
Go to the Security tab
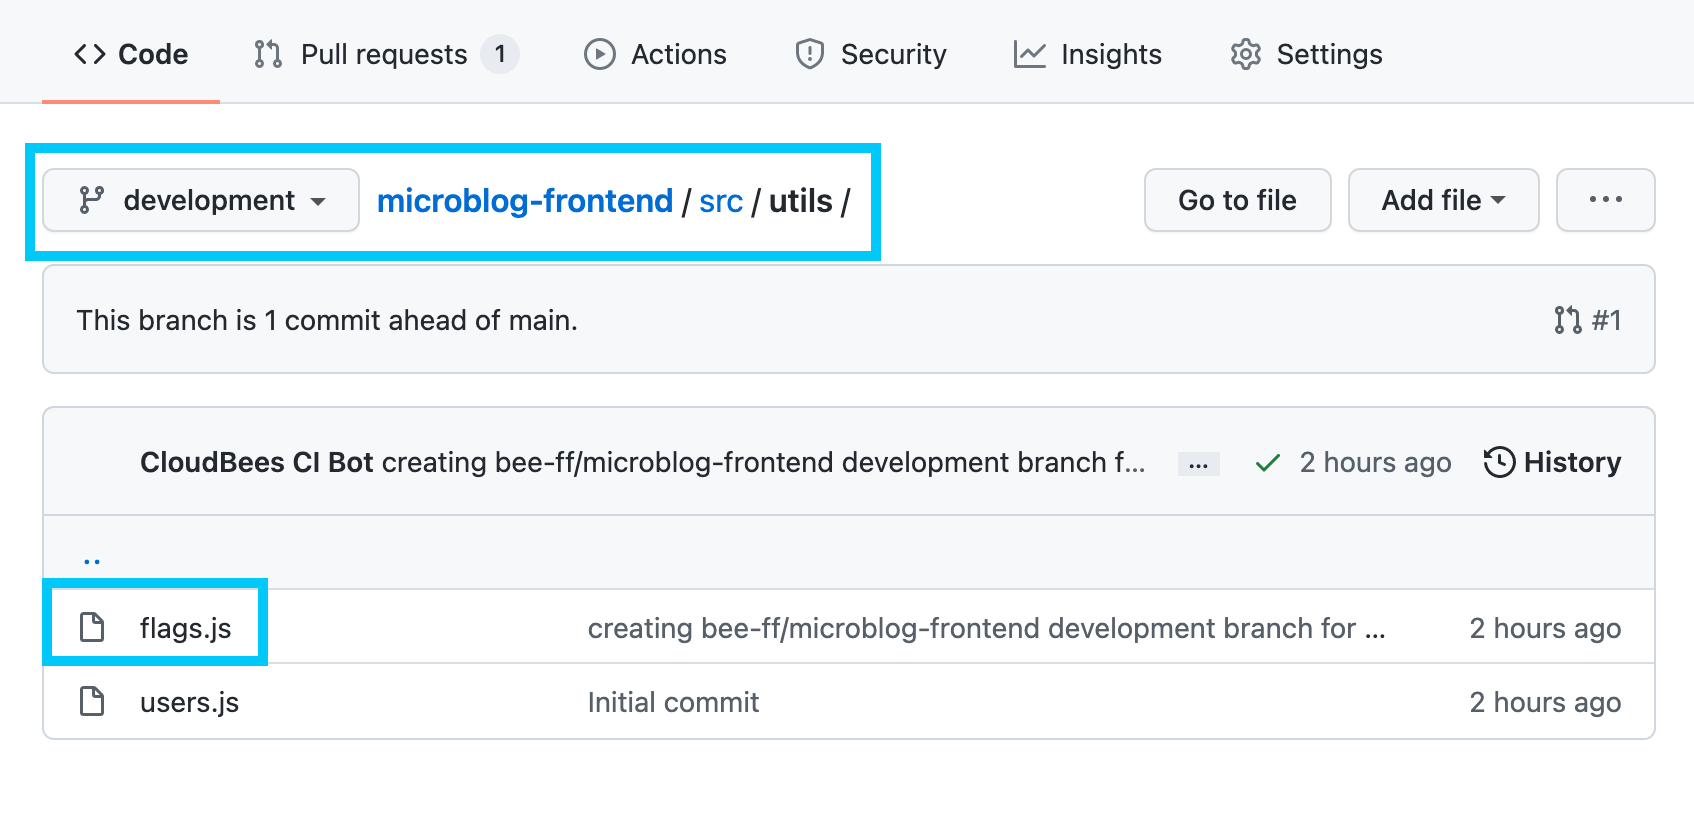pos(871,54)
